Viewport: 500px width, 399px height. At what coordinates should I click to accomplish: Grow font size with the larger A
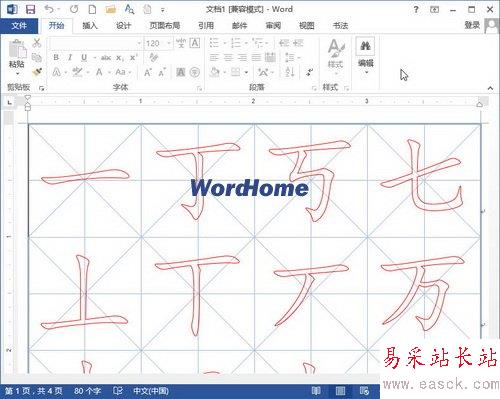(147, 72)
